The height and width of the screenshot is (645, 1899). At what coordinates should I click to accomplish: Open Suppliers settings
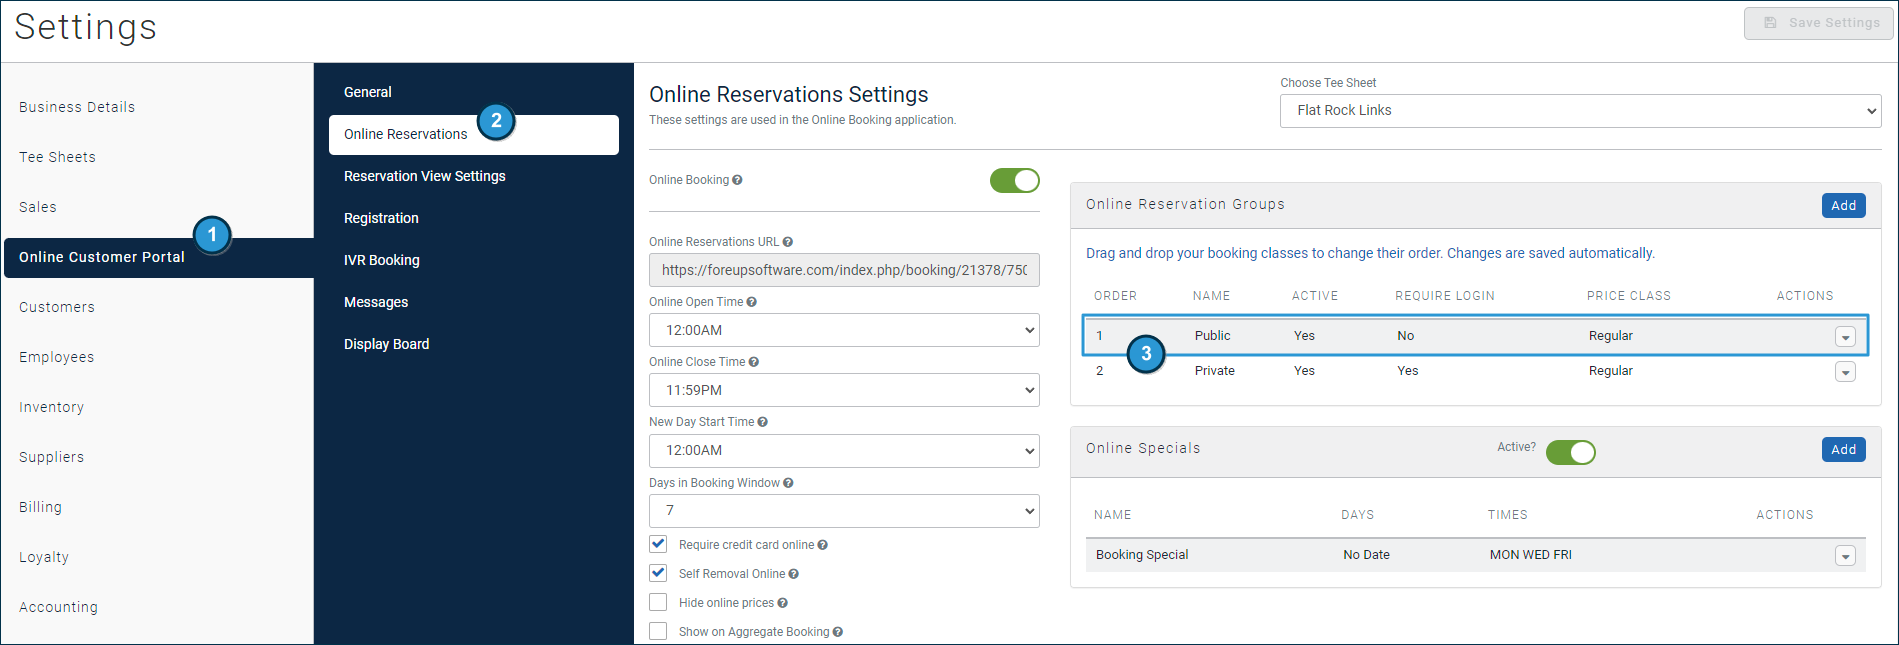(x=51, y=457)
